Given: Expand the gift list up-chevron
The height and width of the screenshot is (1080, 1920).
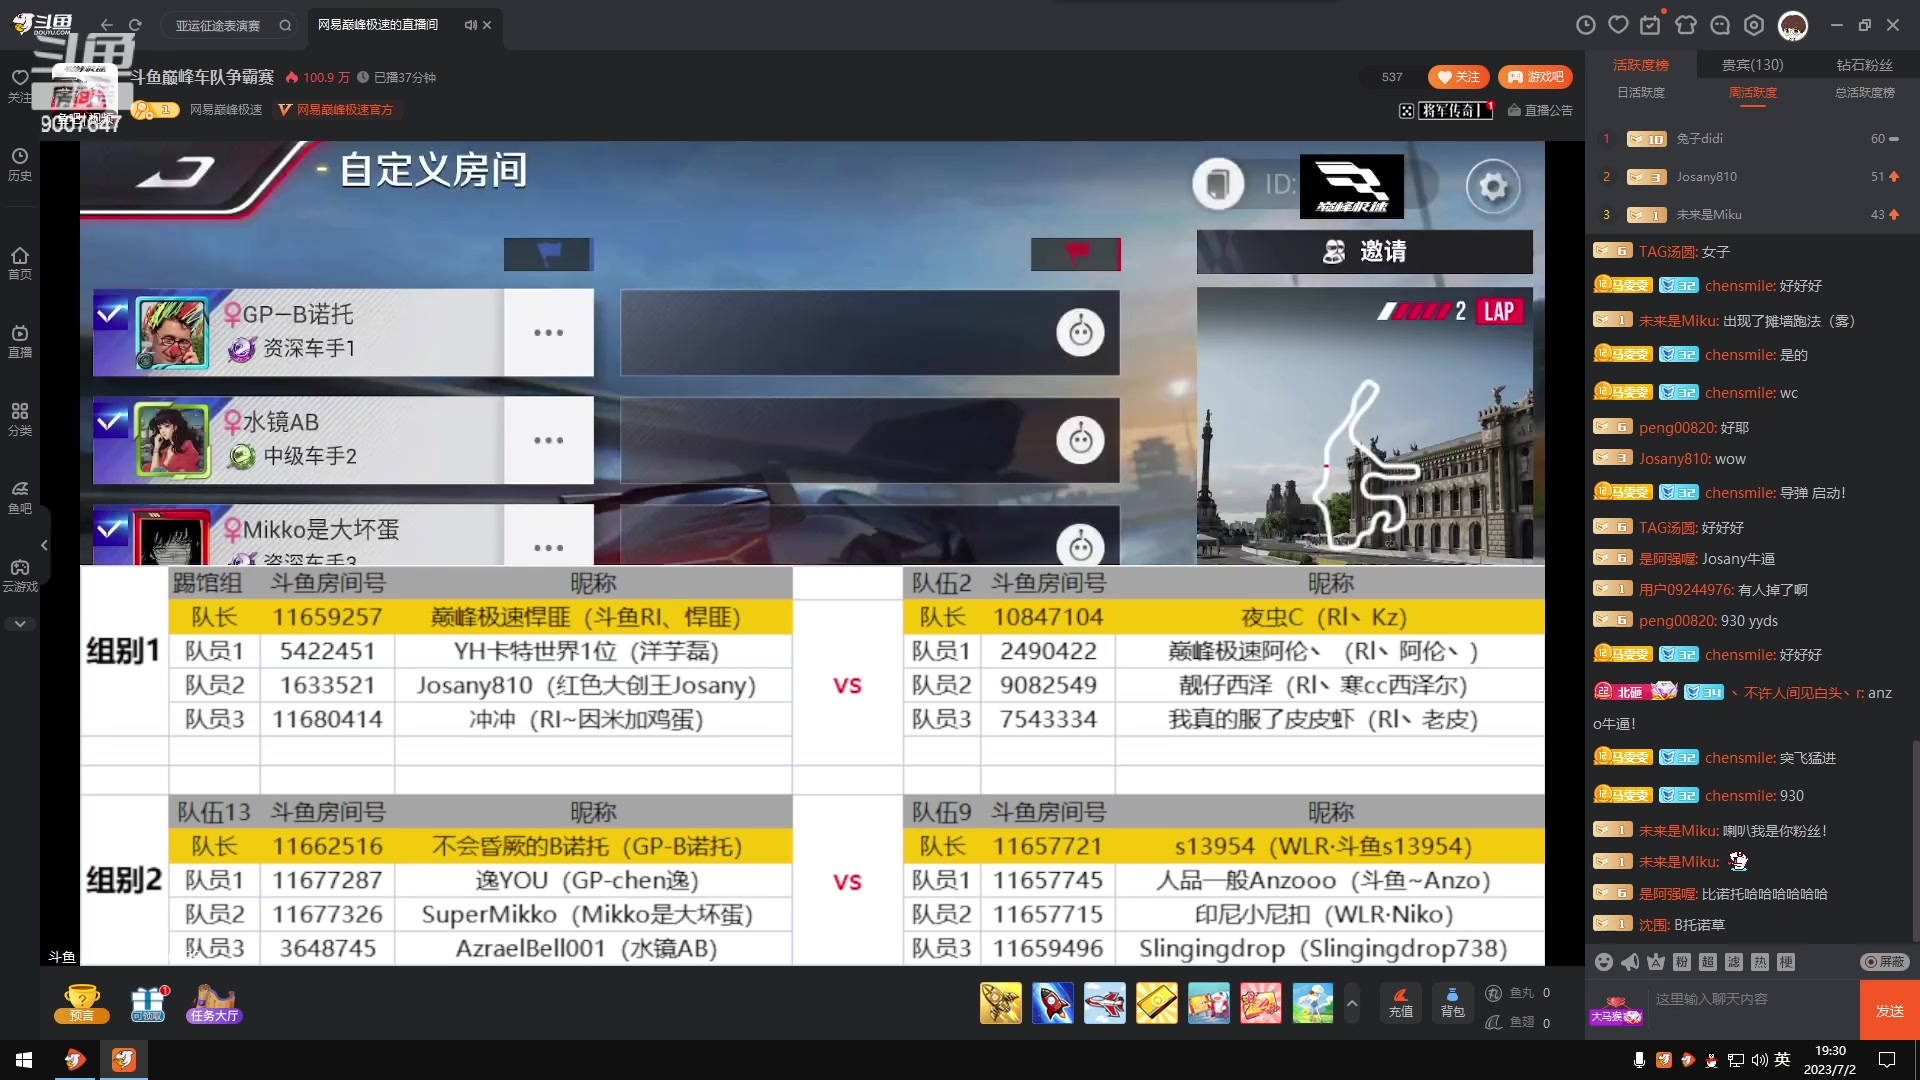Looking at the screenshot, I should point(1352,1003).
